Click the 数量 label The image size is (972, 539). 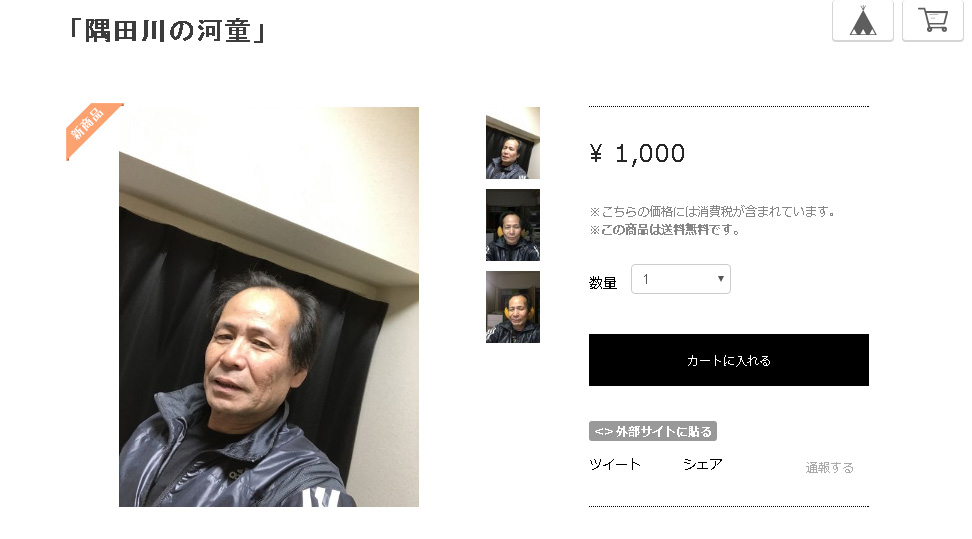(x=603, y=283)
